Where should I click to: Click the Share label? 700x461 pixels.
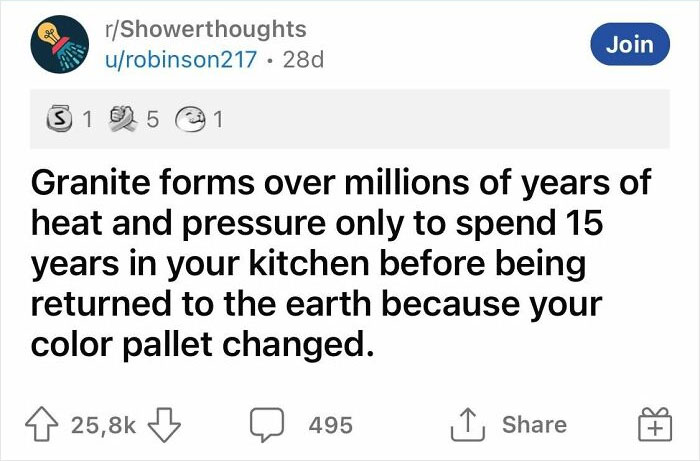coord(534,424)
